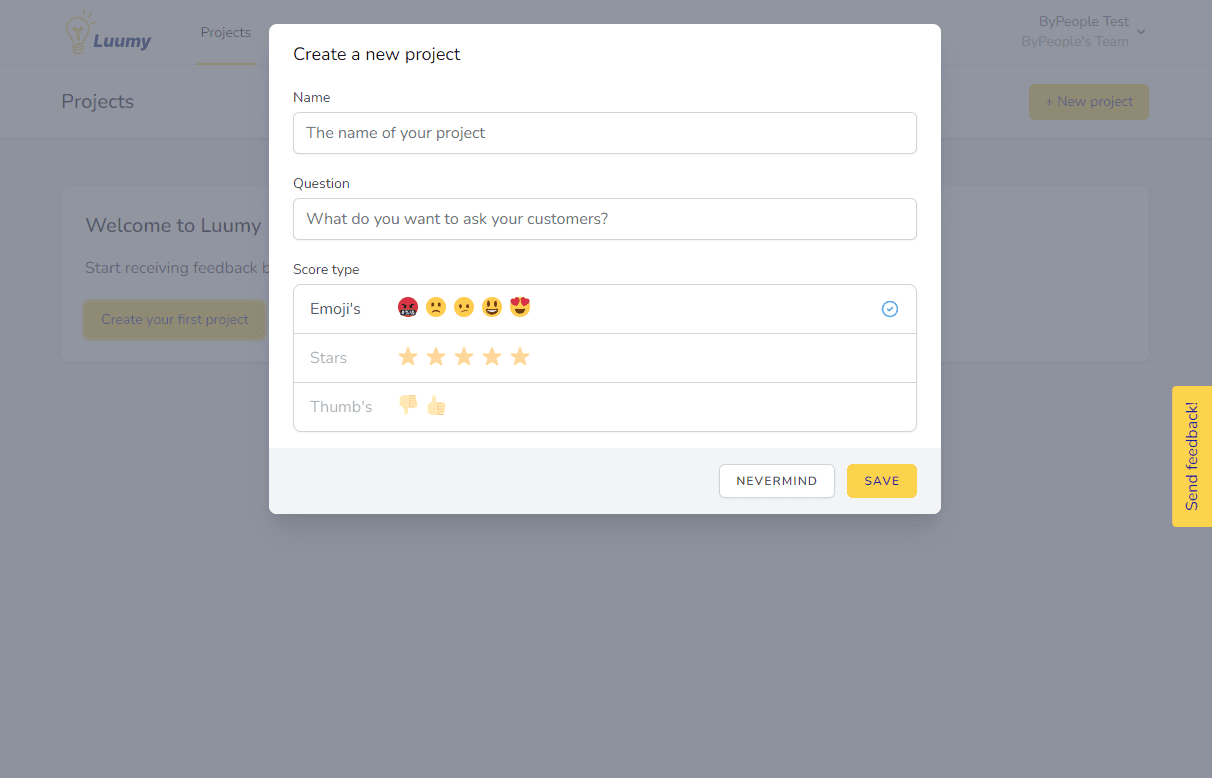
Task: Click the frowning emoji face
Action: [x=435, y=307]
